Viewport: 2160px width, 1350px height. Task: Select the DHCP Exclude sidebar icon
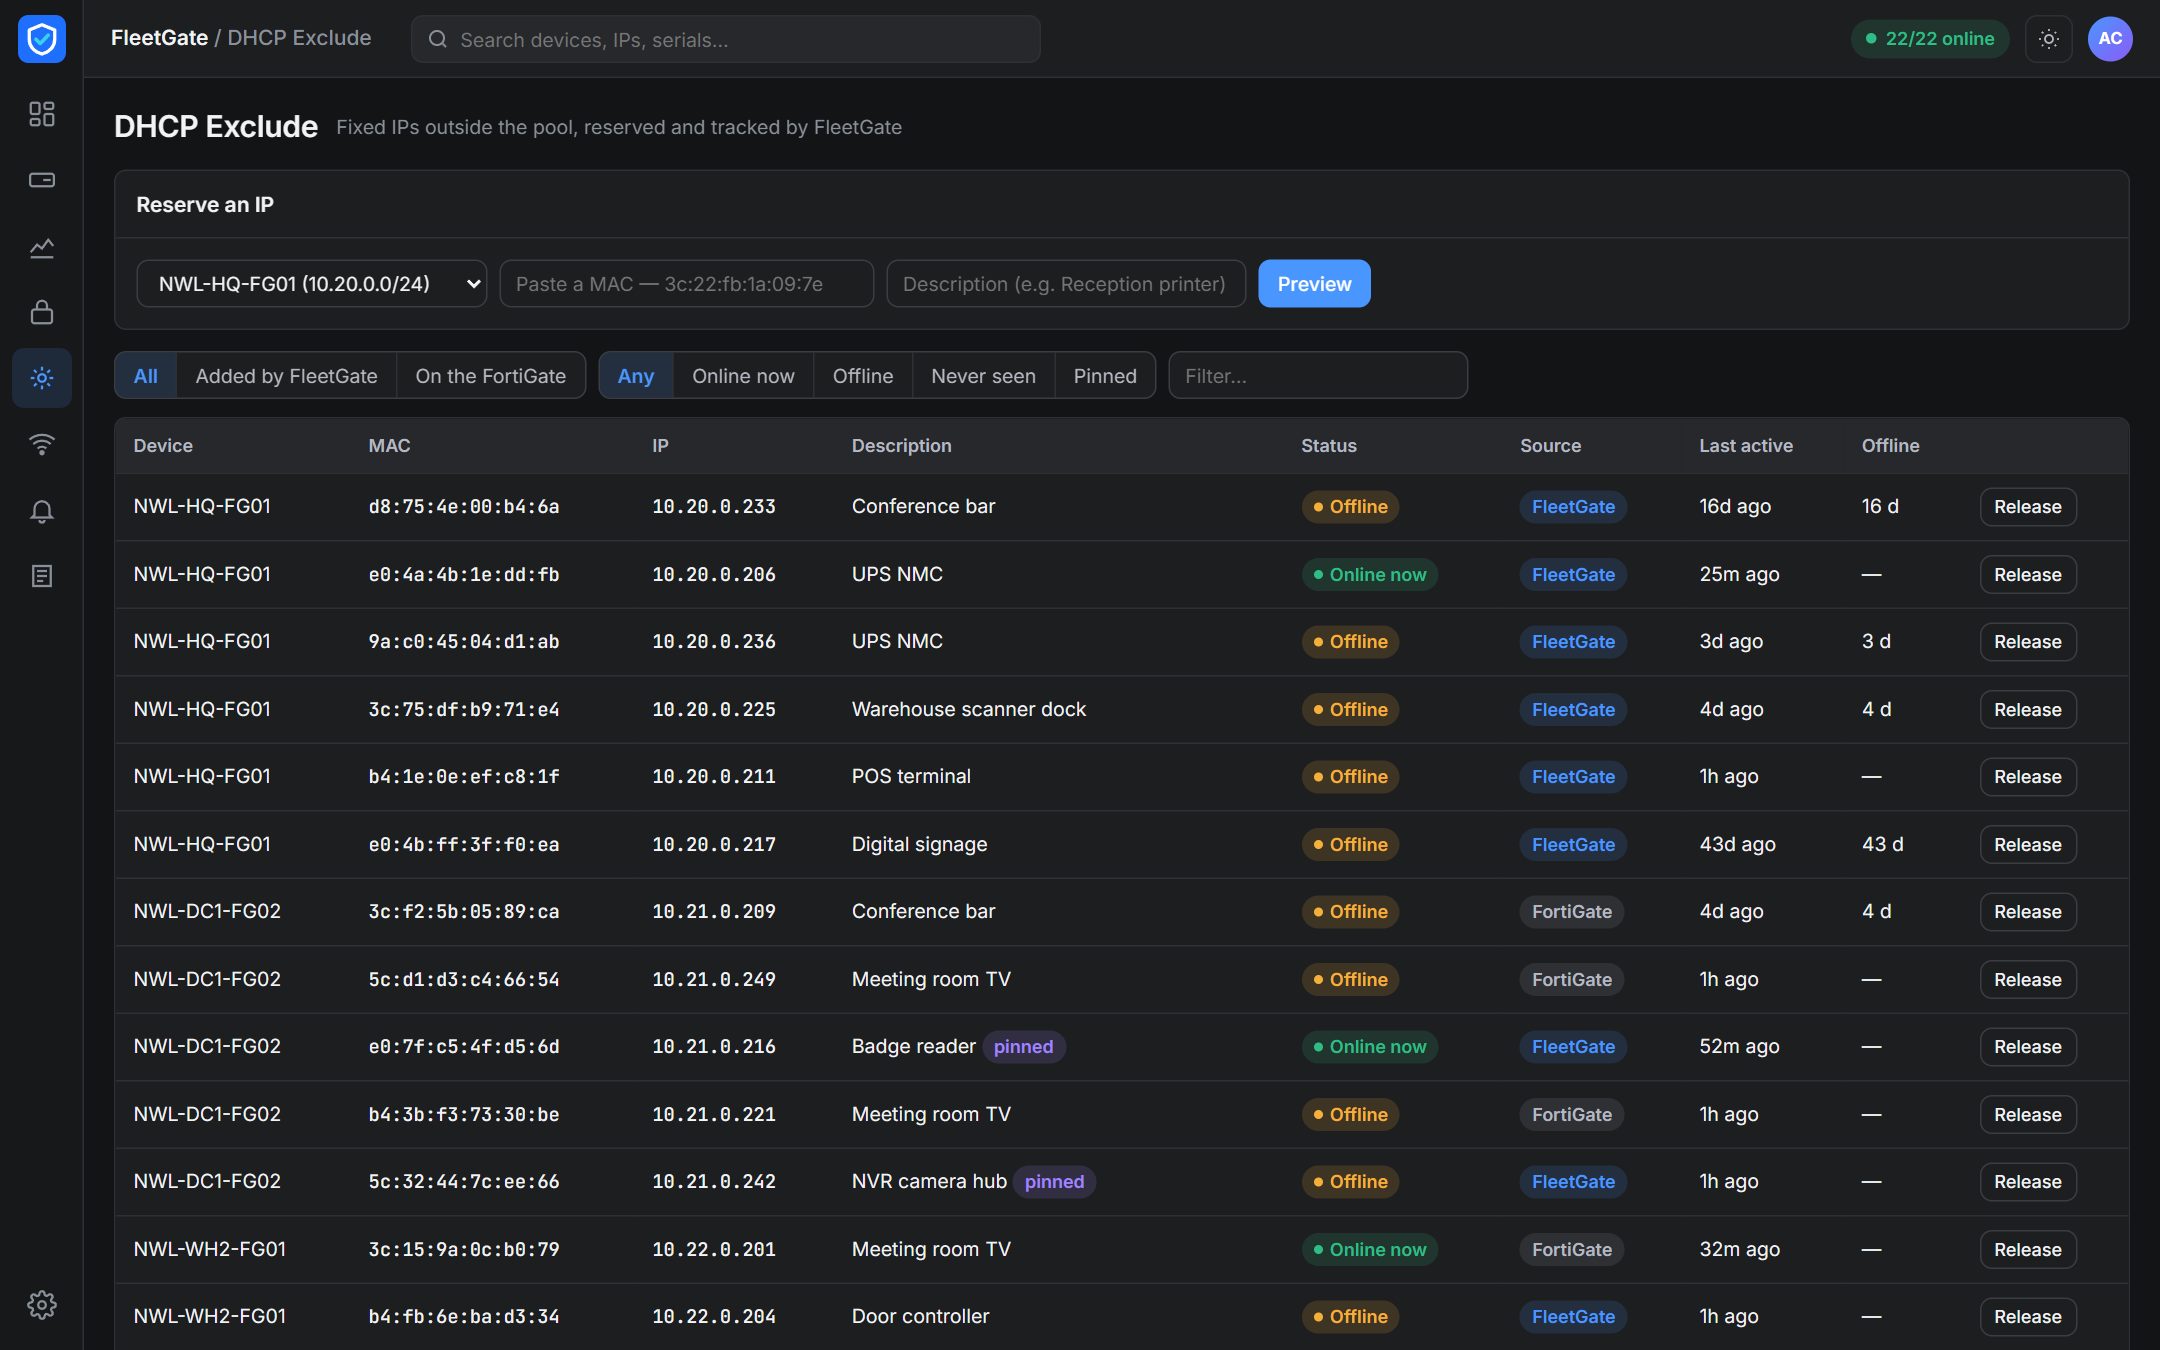pos(42,378)
